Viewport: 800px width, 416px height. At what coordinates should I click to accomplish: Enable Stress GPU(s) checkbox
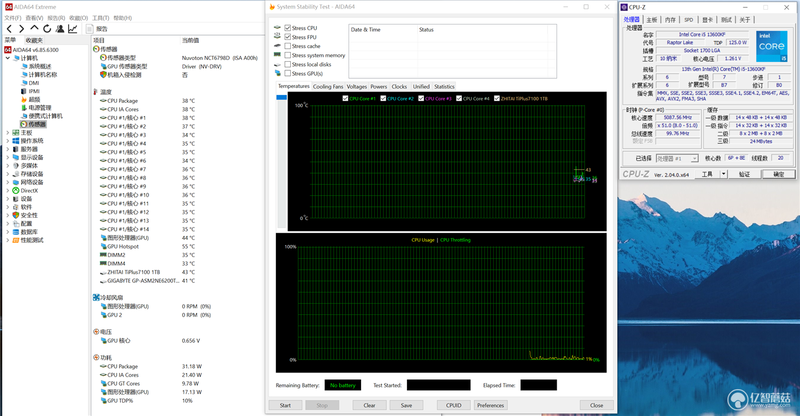[x=288, y=74]
